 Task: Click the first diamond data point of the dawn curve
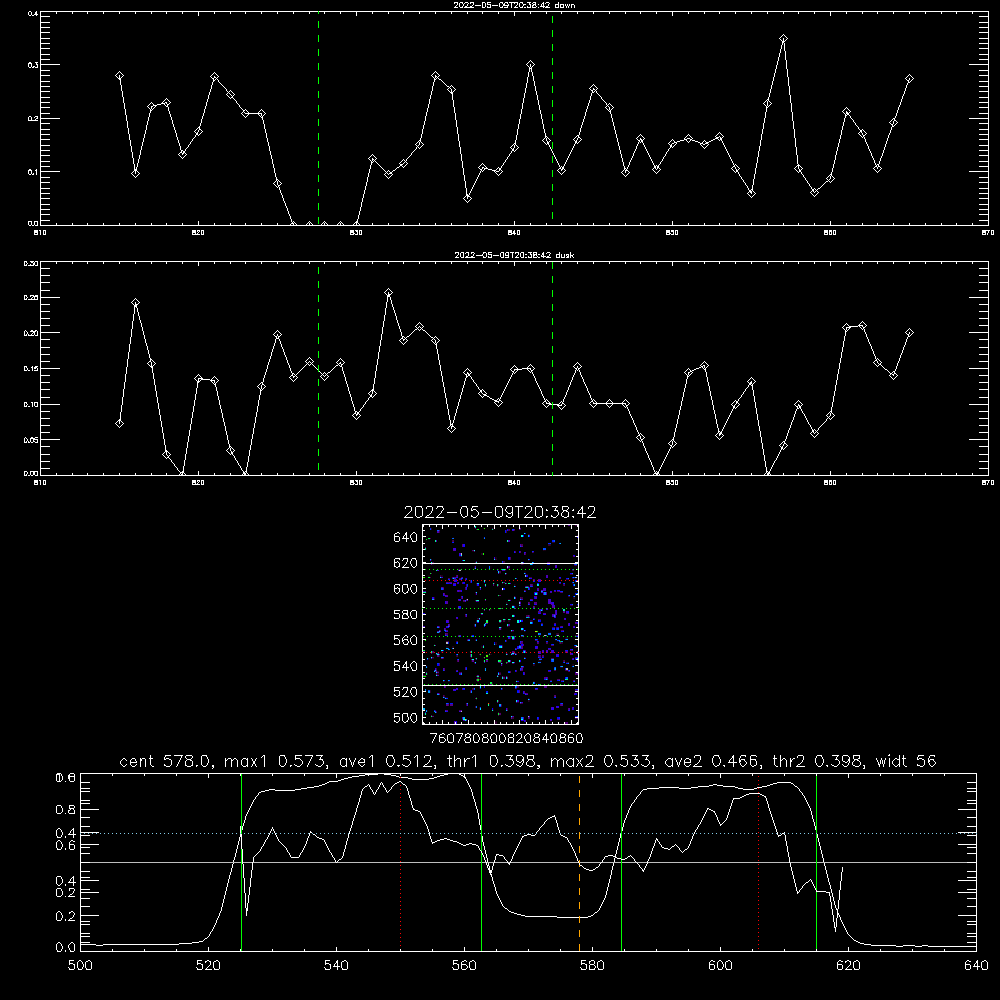(119, 75)
